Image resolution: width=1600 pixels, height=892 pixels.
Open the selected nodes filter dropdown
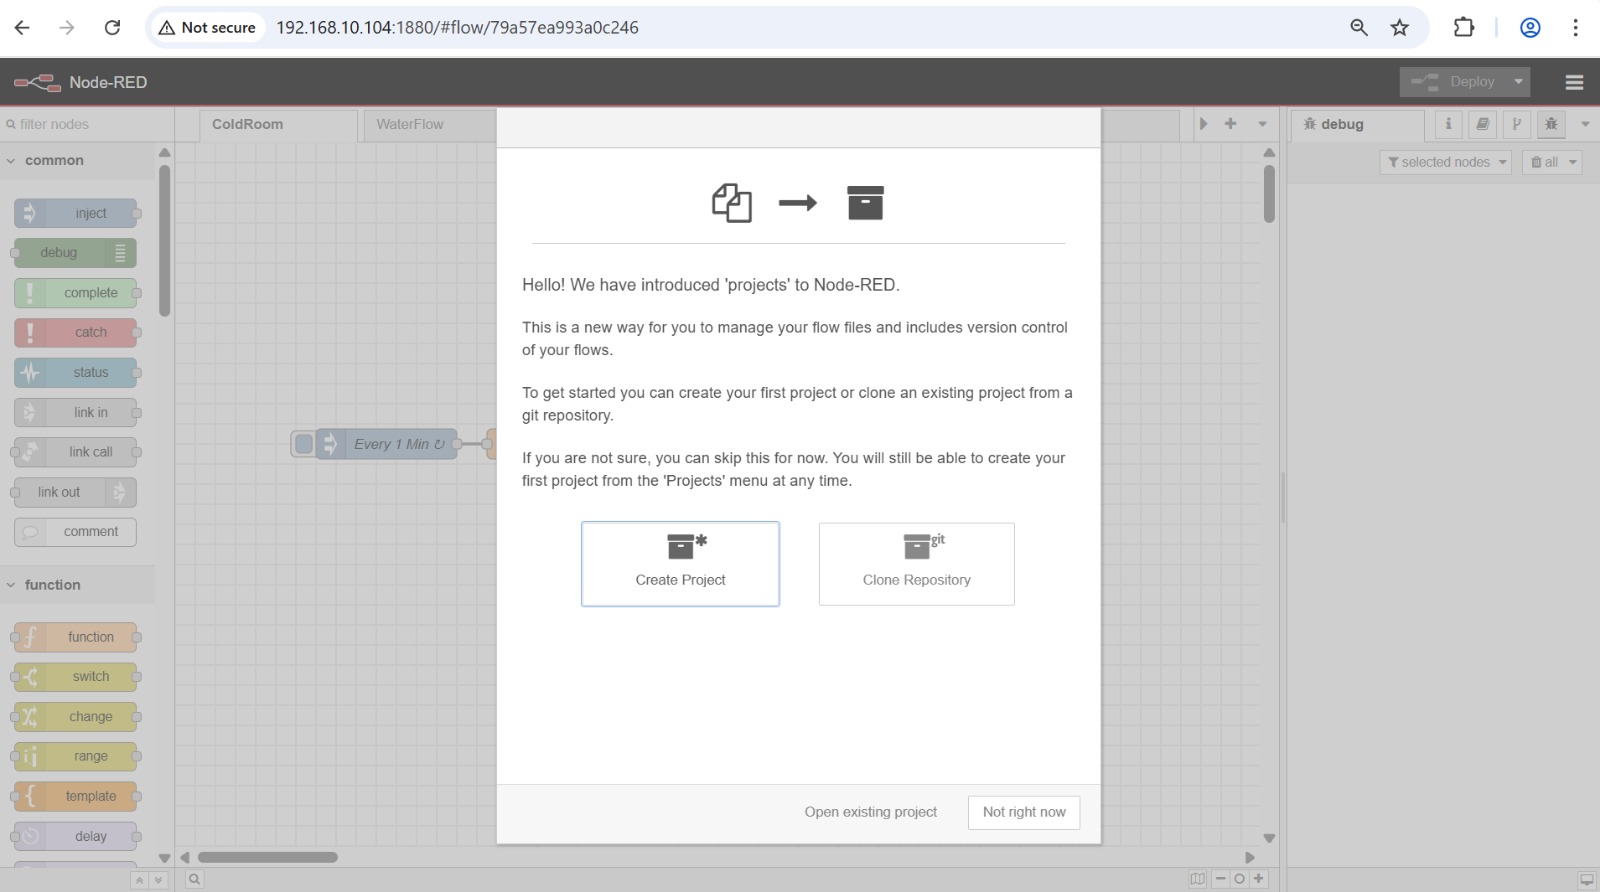tap(1446, 162)
